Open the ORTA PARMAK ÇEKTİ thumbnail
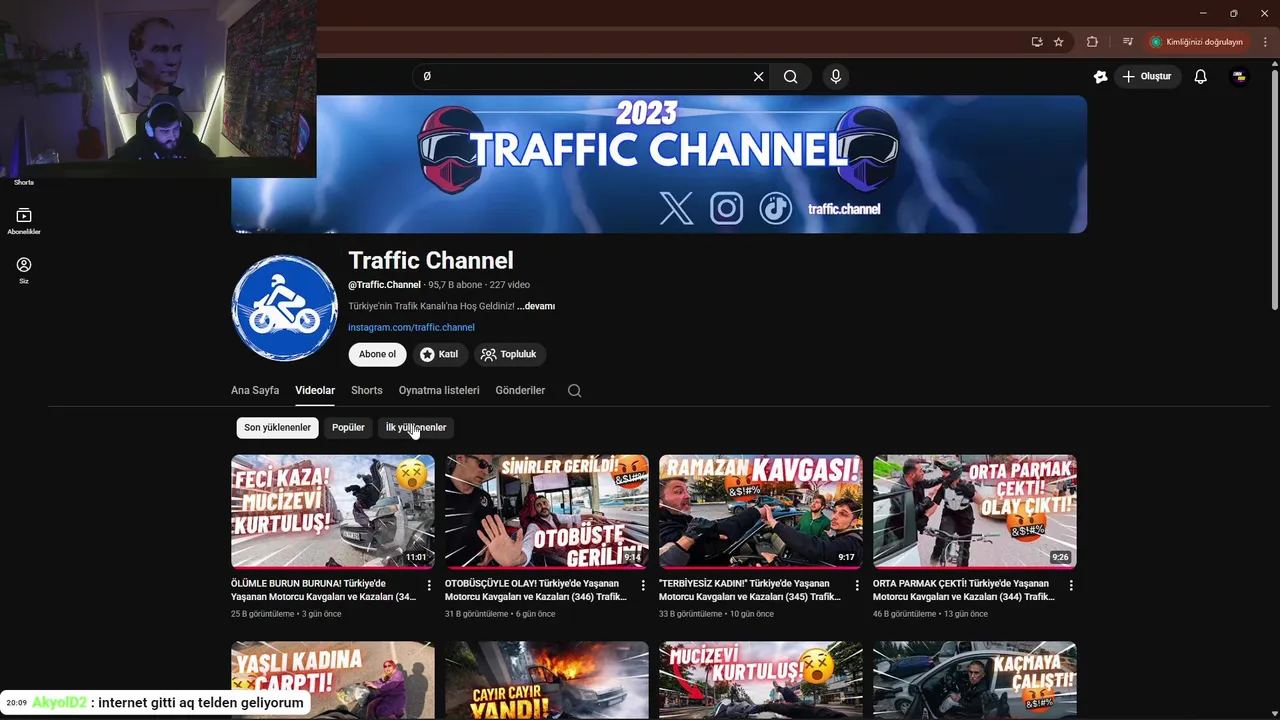 point(975,512)
